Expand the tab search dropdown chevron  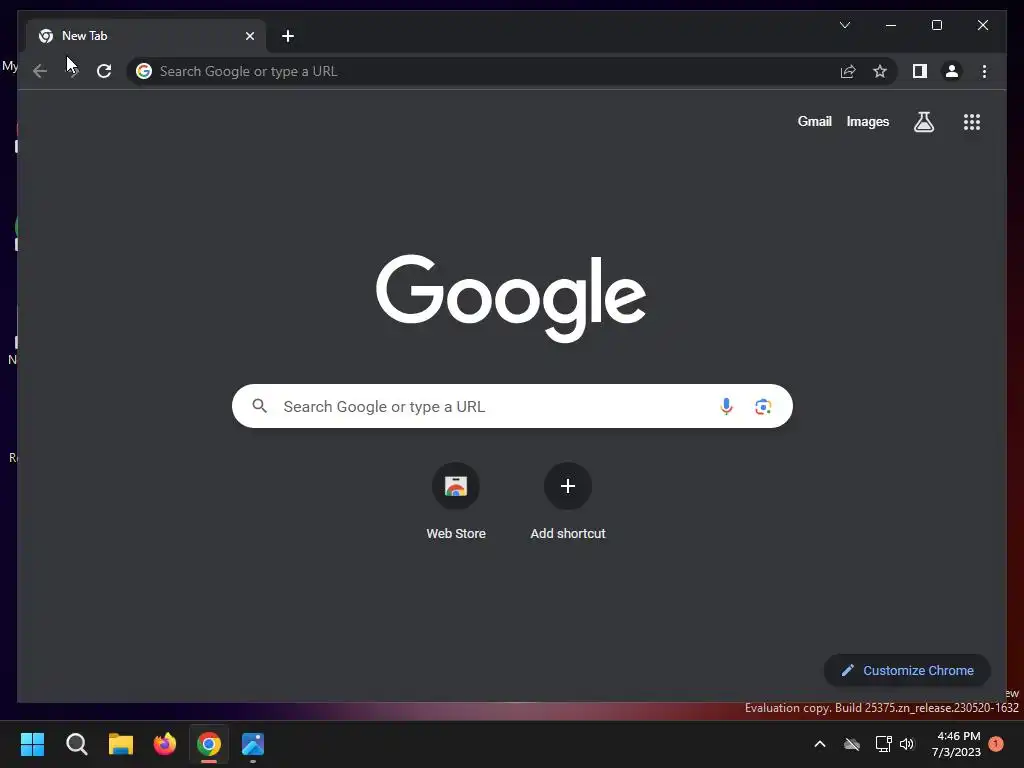[x=844, y=25]
